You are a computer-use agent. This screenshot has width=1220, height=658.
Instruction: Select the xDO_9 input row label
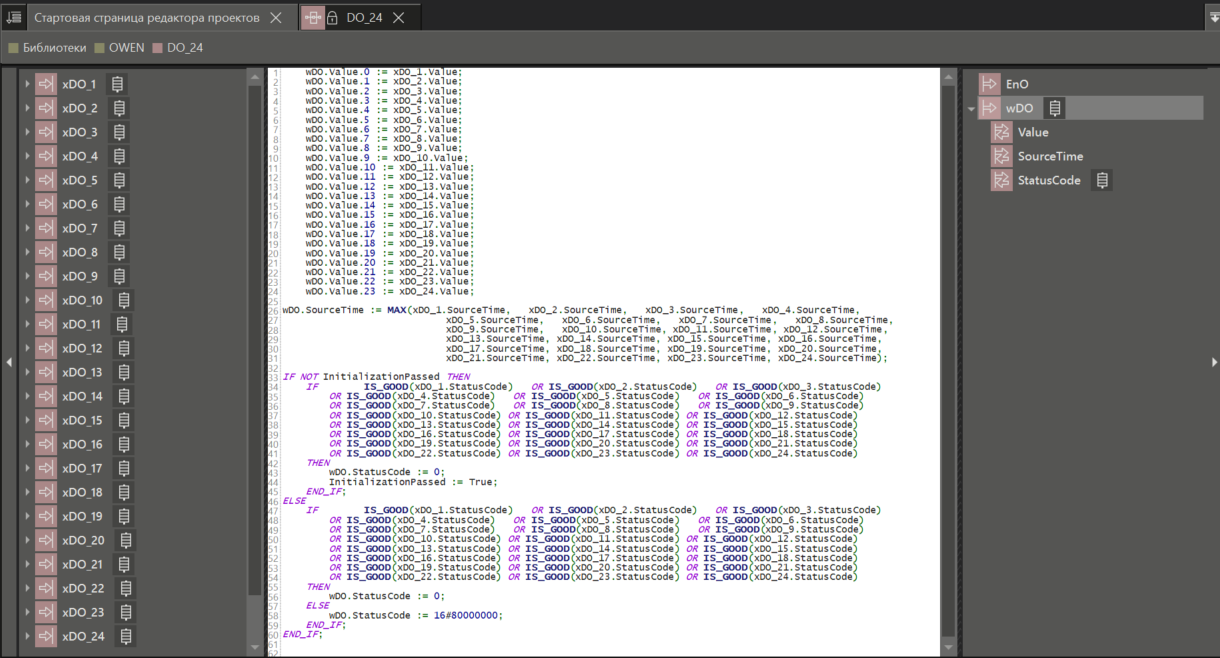tap(80, 276)
